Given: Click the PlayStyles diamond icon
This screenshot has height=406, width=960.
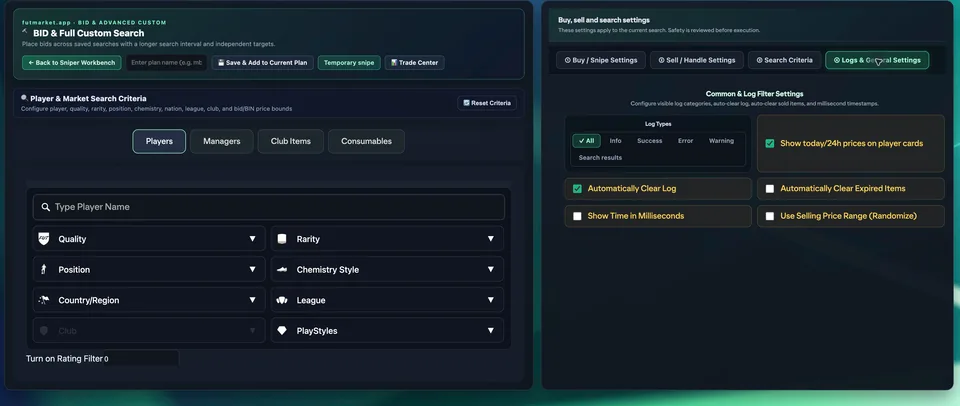Looking at the screenshot, I should click(x=282, y=331).
